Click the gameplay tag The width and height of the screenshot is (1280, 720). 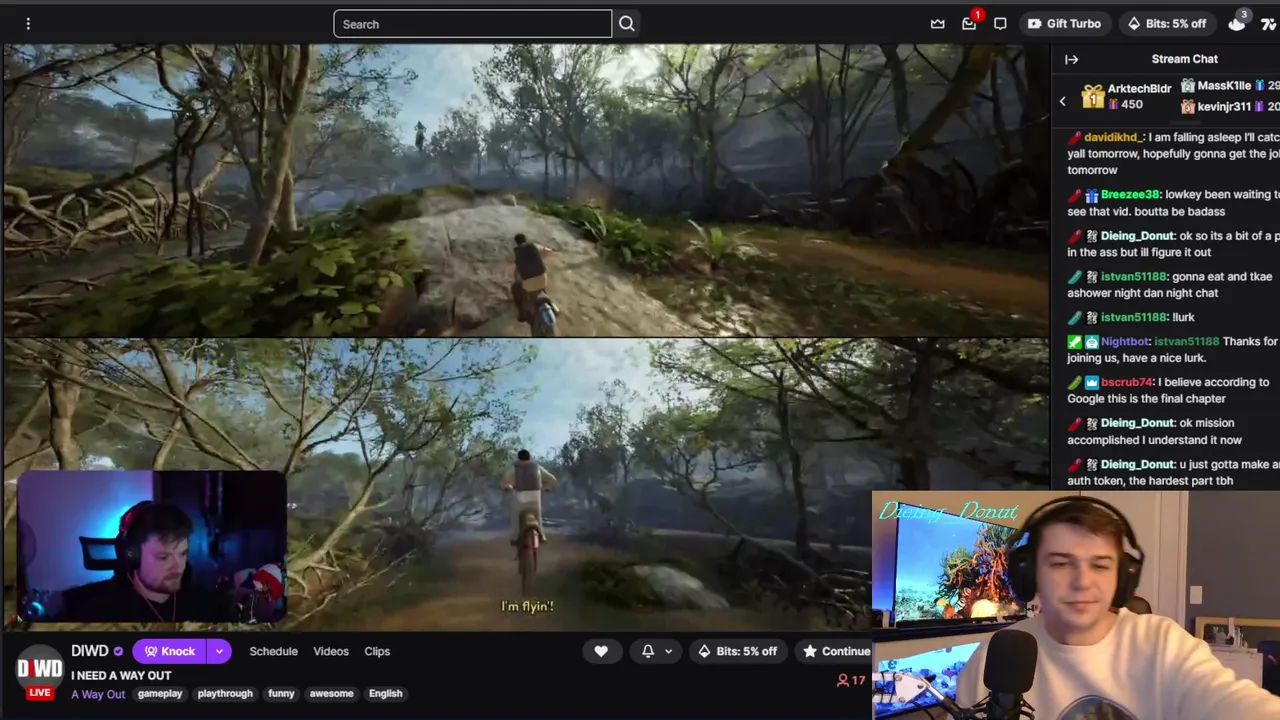click(160, 693)
